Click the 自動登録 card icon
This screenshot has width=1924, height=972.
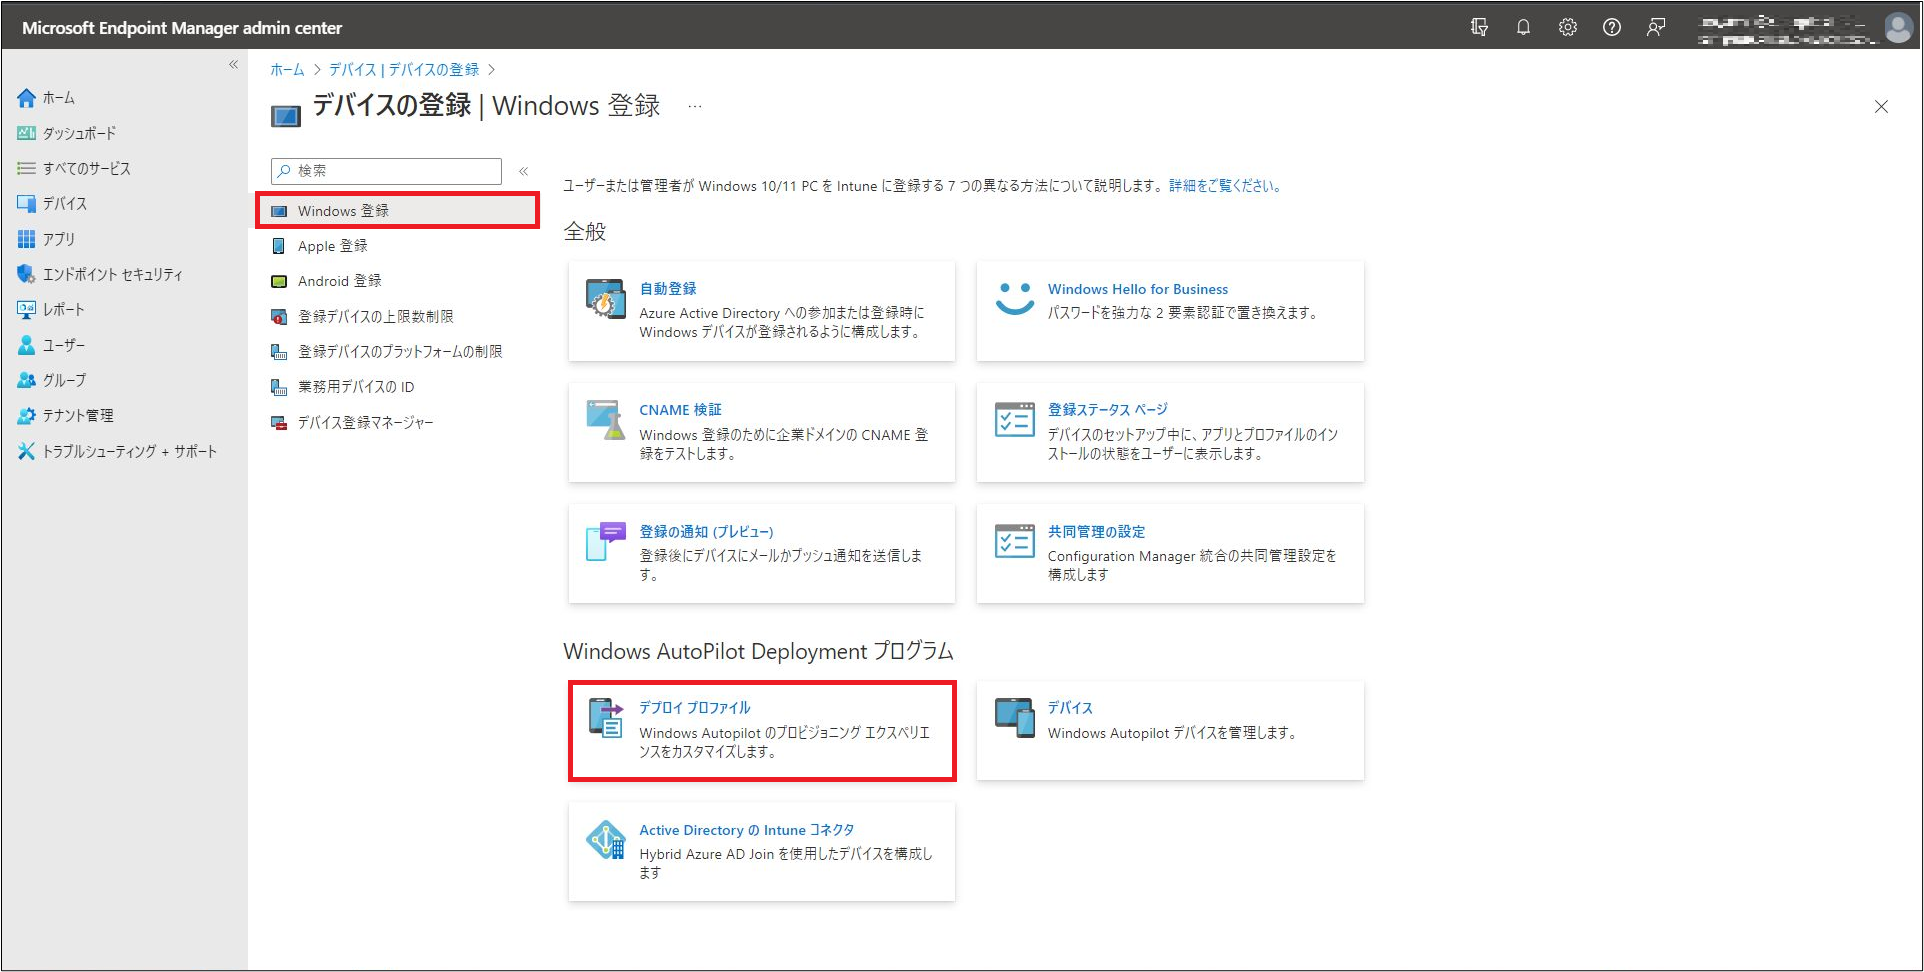tap(606, 299)
